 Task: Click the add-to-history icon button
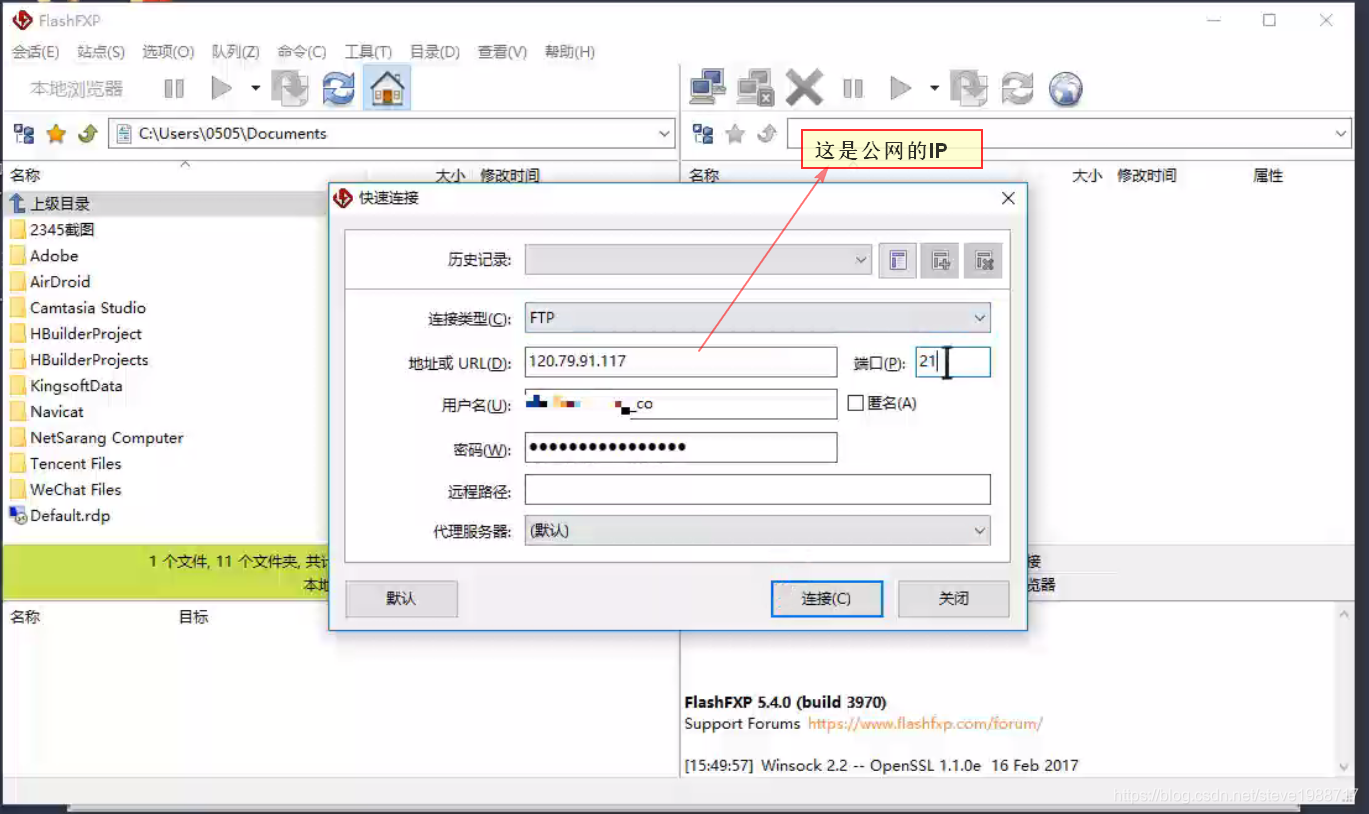pyautogui.click(x=940, y=261)
